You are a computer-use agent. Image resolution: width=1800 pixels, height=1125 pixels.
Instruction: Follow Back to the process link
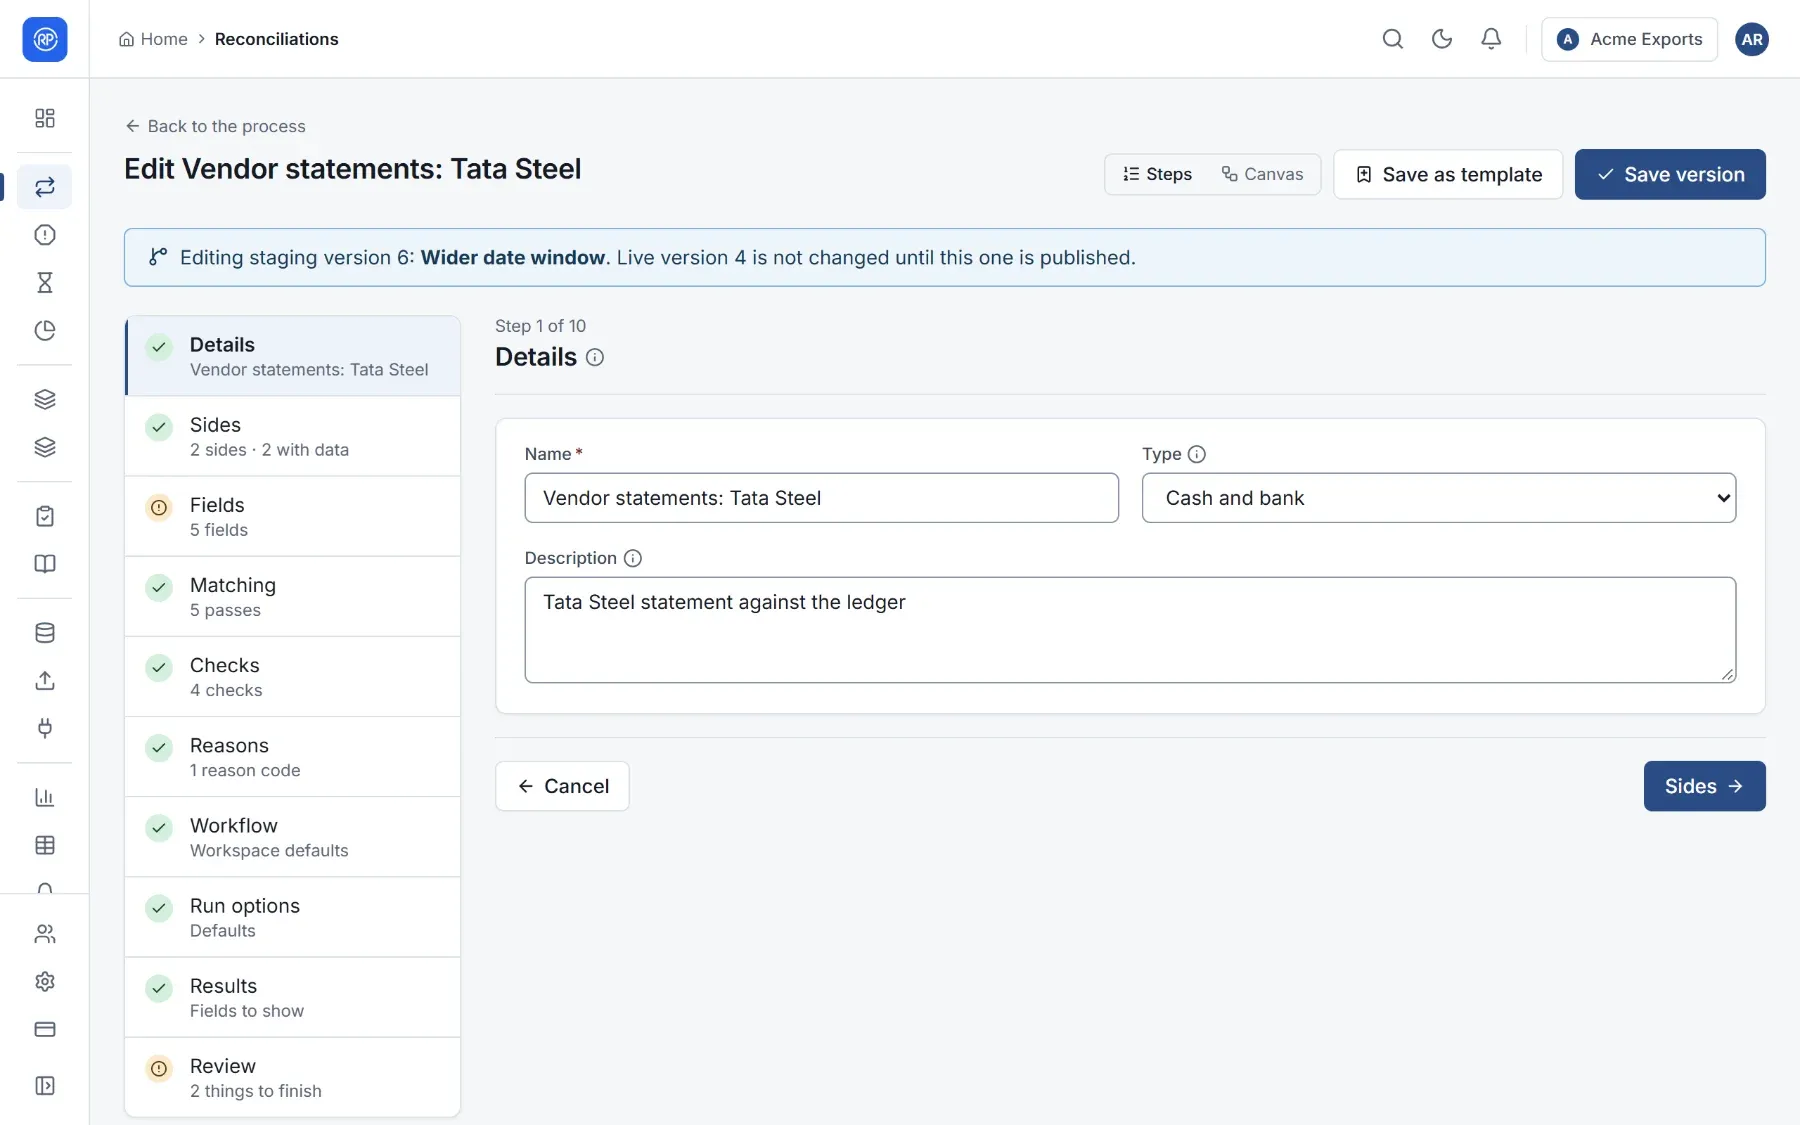[215, 126]
